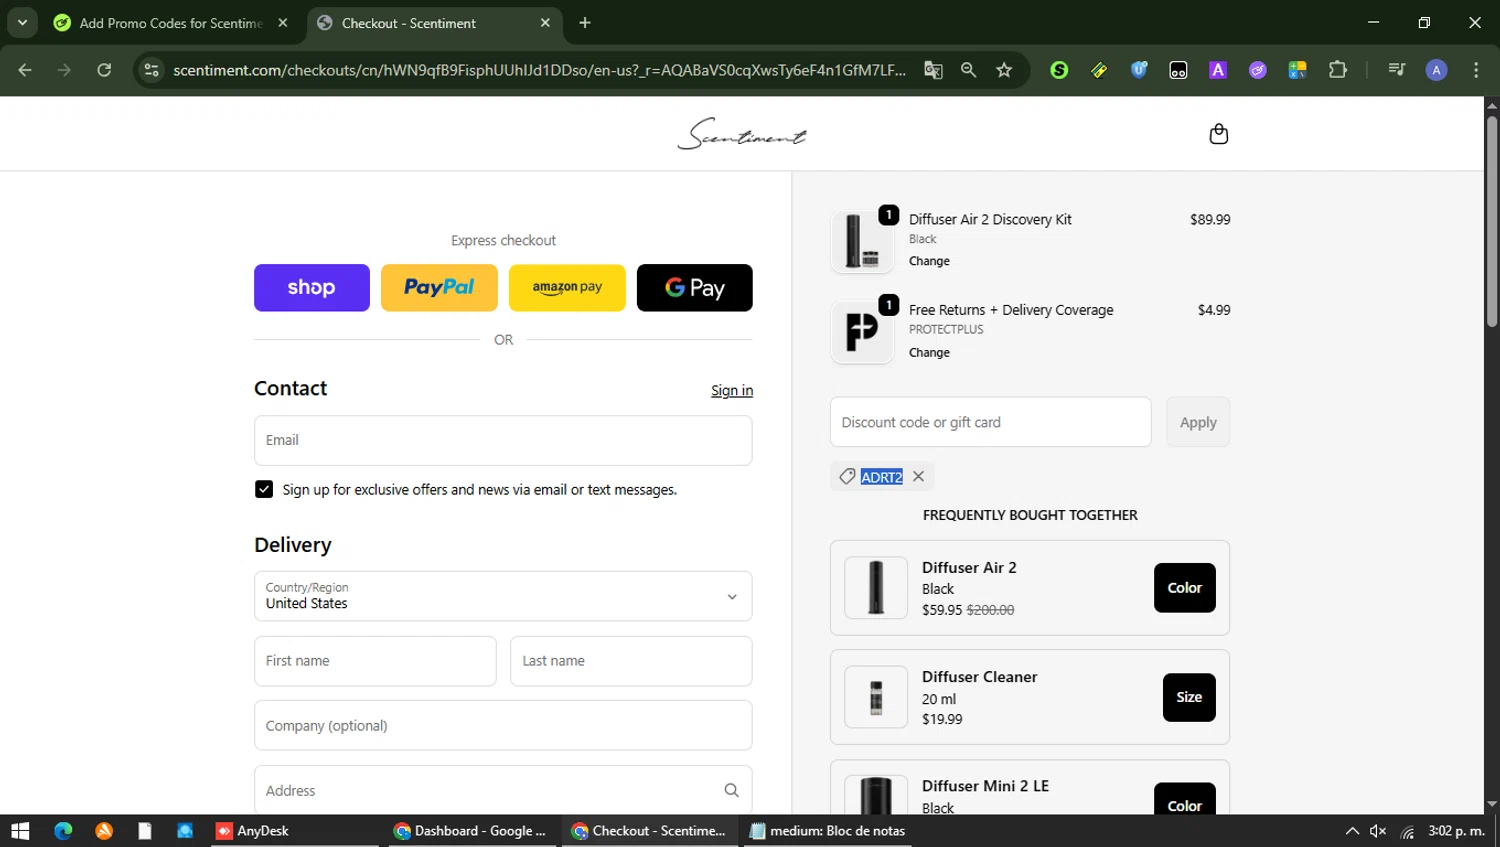Viewport: 1500px width, 847px height.
Task: Open the Extensions puzzle piece menu
Action: pyautogui.click(x=1338, y=70)
